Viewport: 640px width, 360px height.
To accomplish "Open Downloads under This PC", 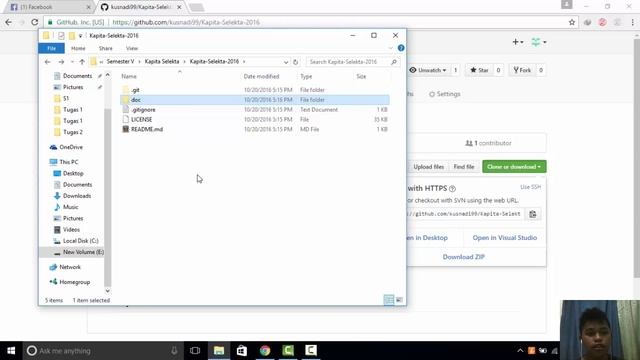I will (x=76, y=196).
